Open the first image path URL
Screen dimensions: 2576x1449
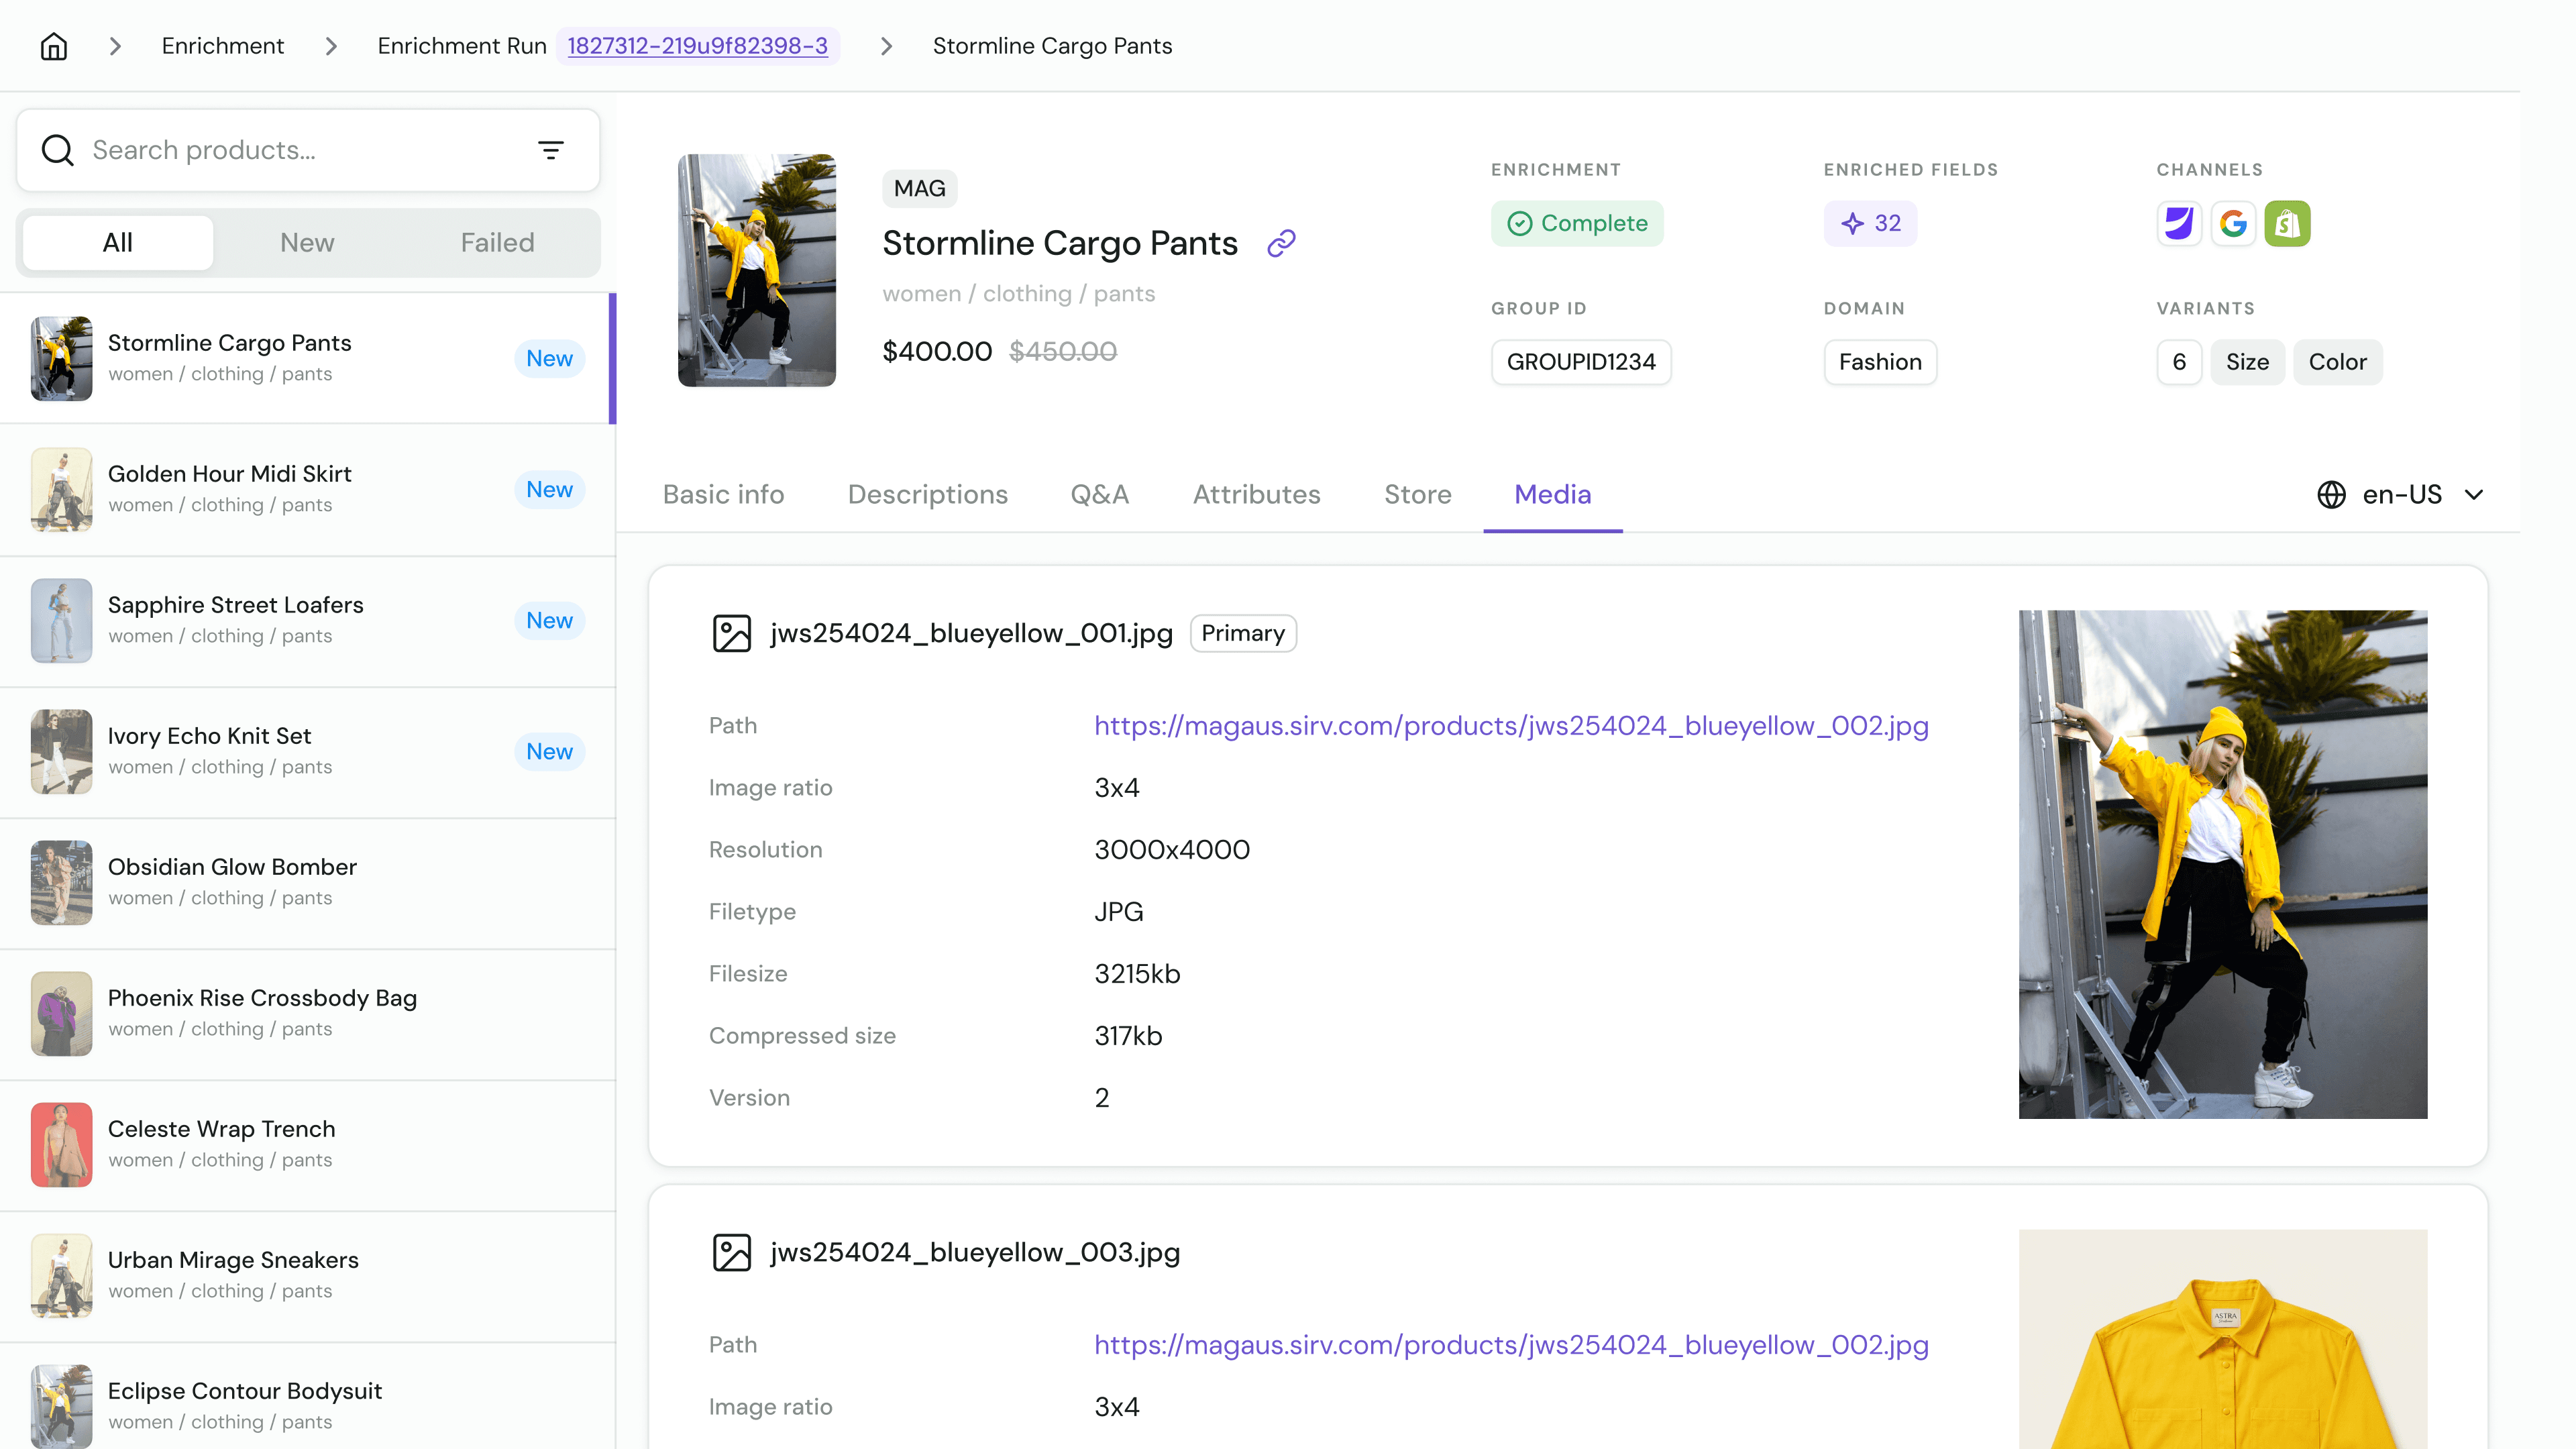[1511, 725]
